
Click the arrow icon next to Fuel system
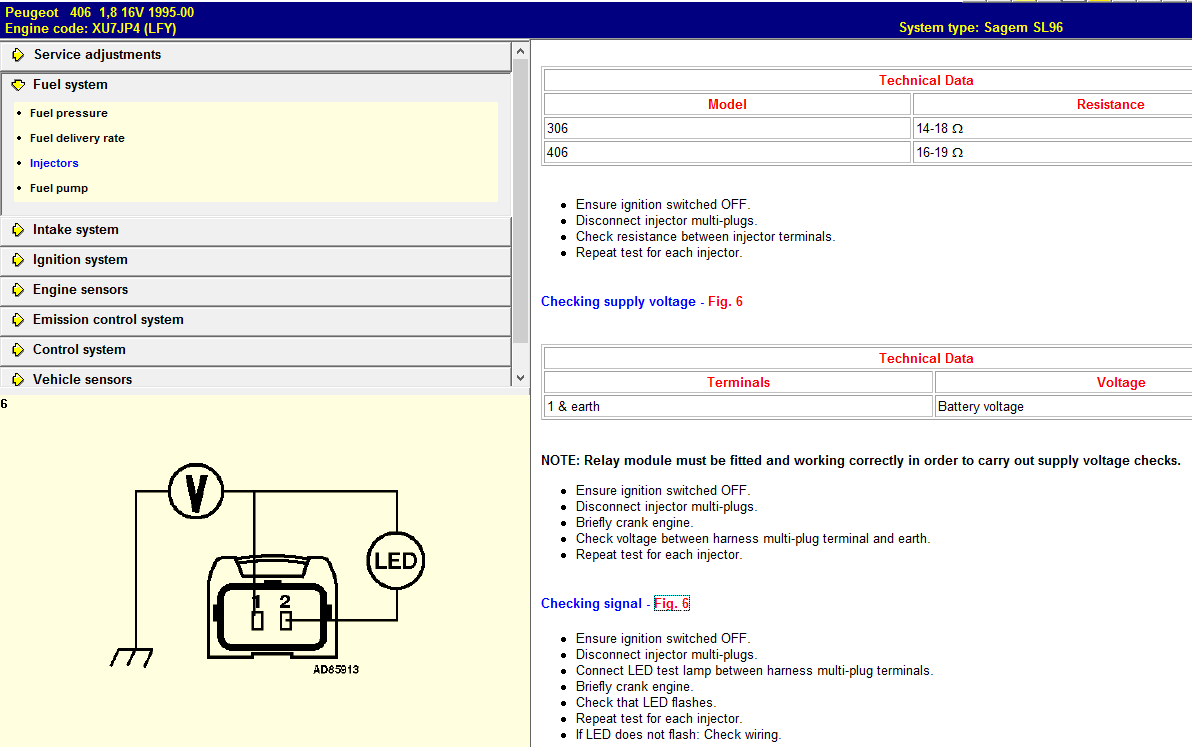(18, 85)
